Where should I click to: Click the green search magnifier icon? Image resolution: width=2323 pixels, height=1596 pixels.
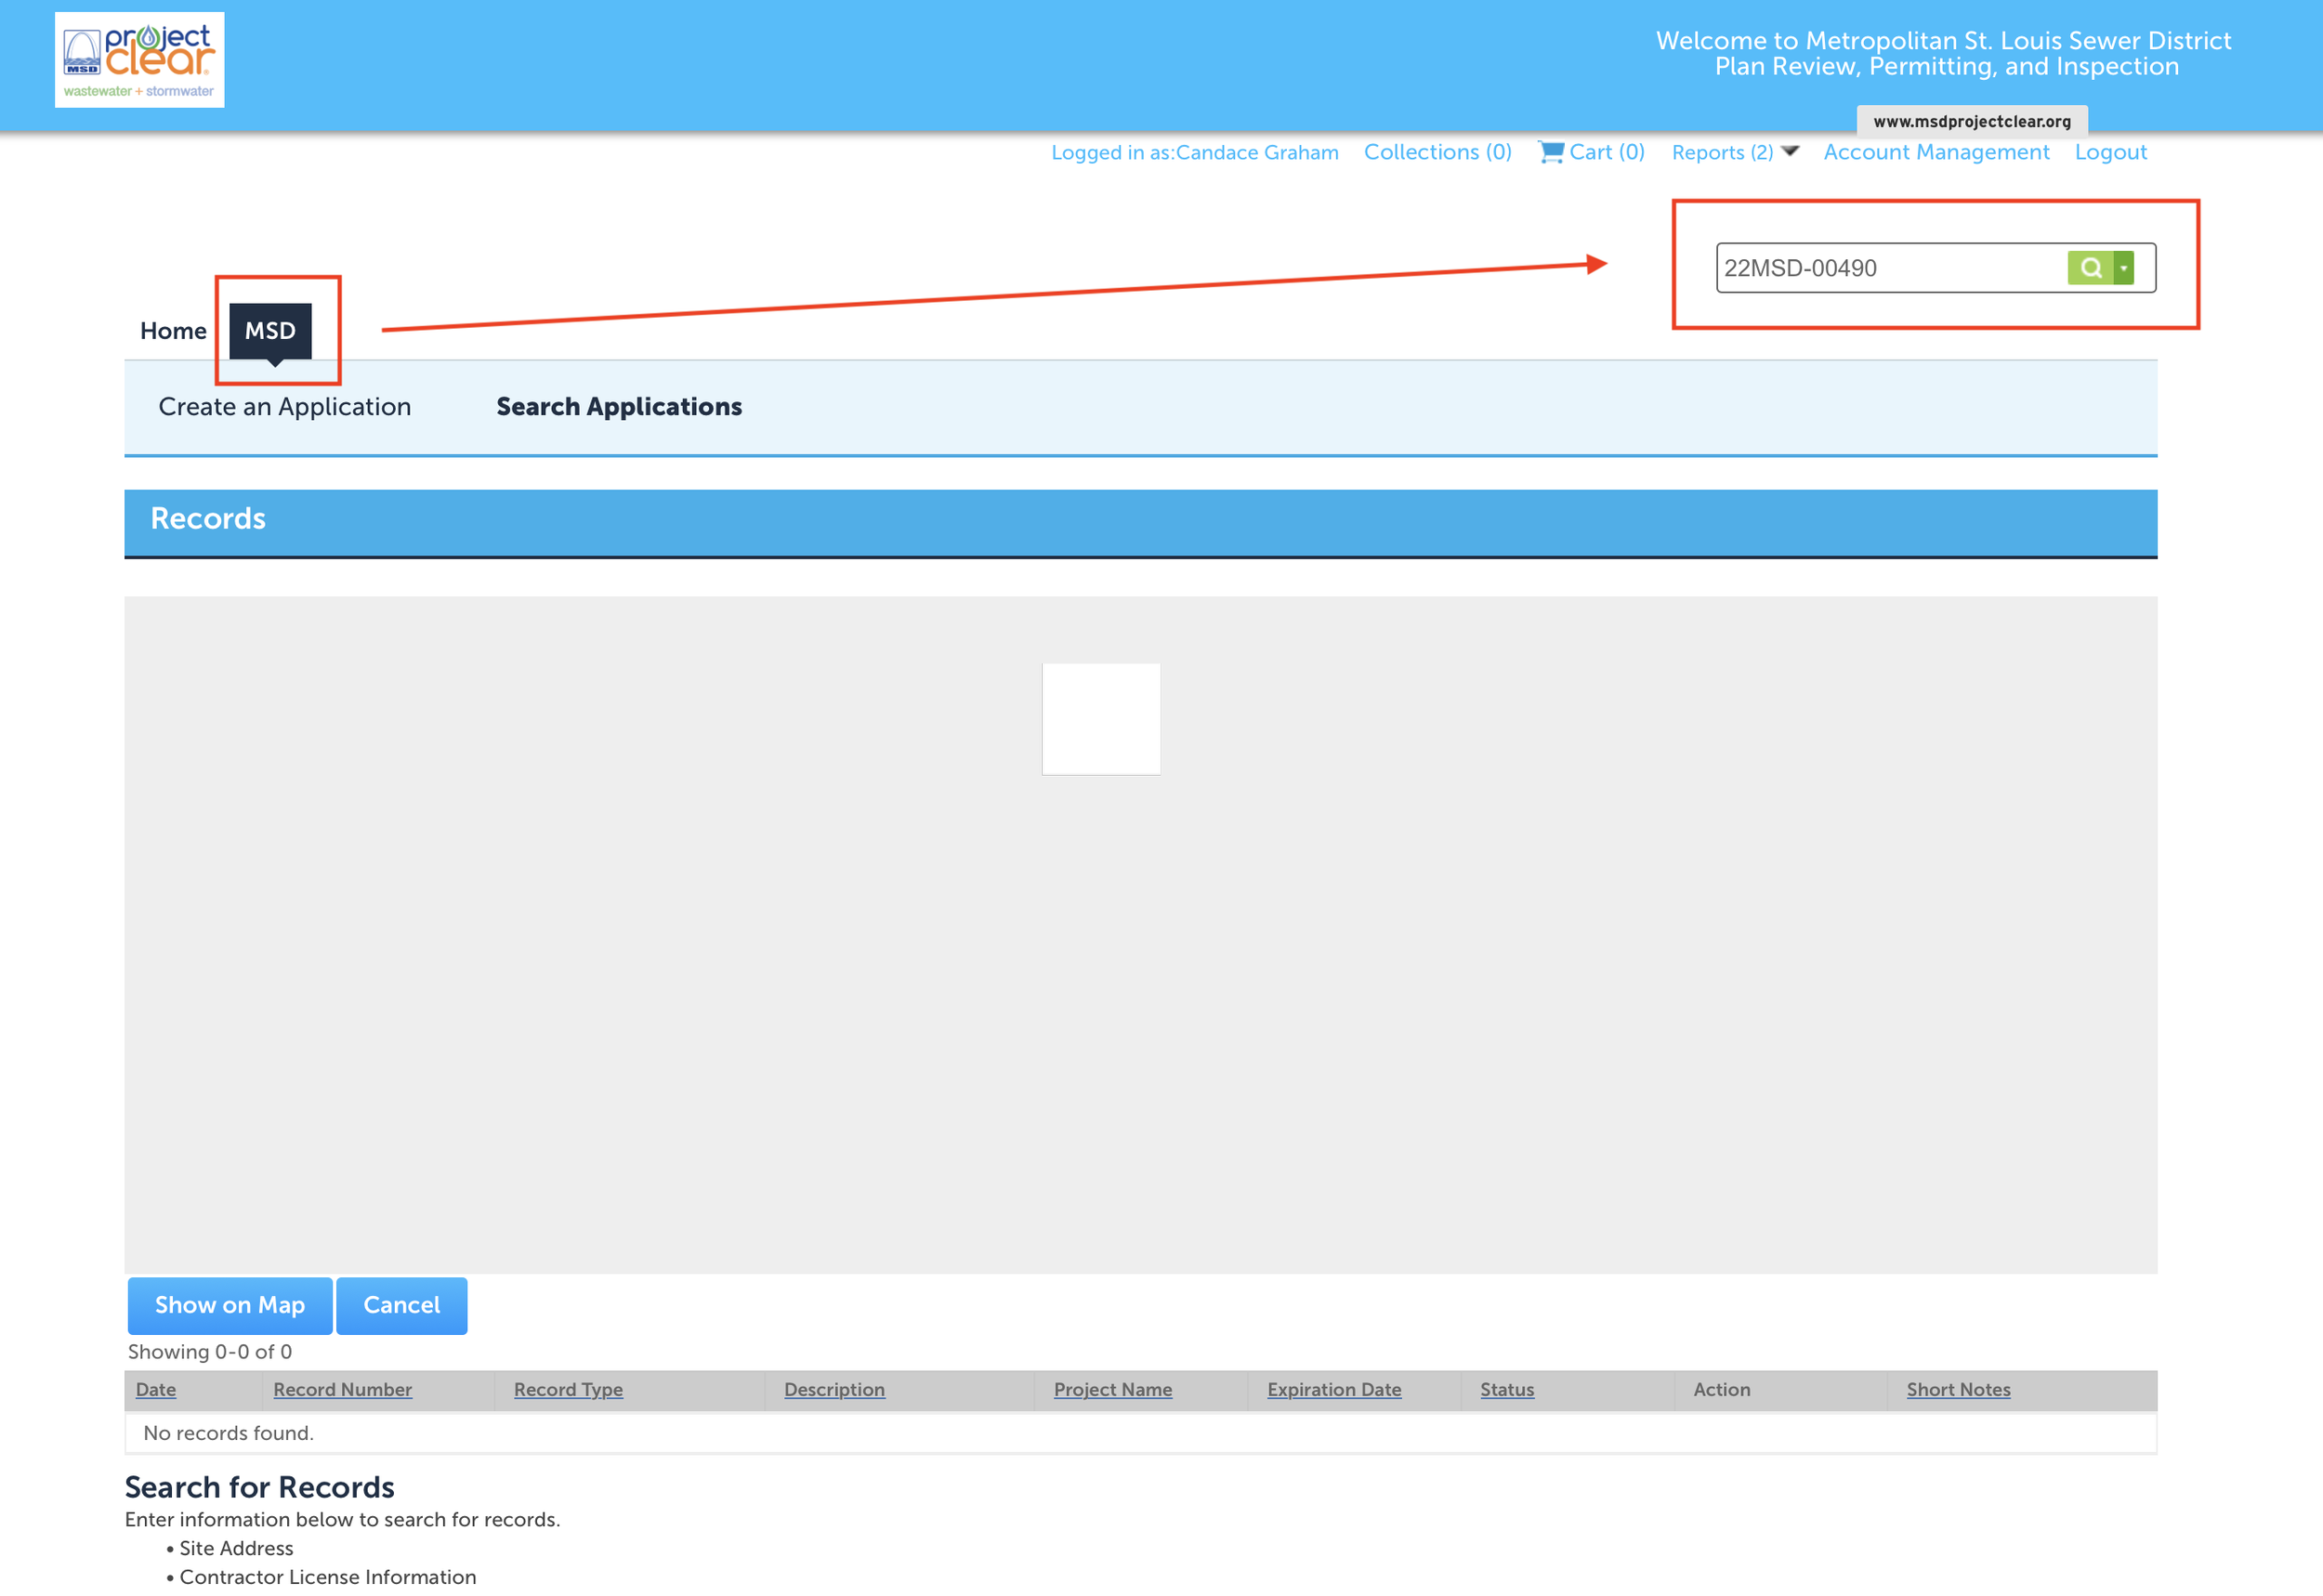coord(2090,268)
